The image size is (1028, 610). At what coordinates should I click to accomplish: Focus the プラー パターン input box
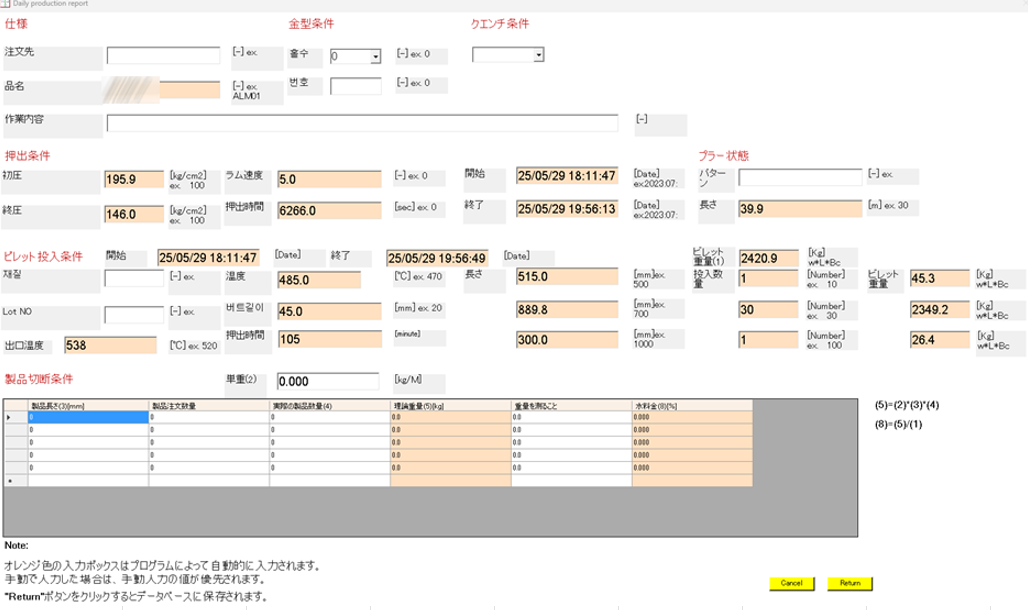pyautogui.click(x=799, y=177)
